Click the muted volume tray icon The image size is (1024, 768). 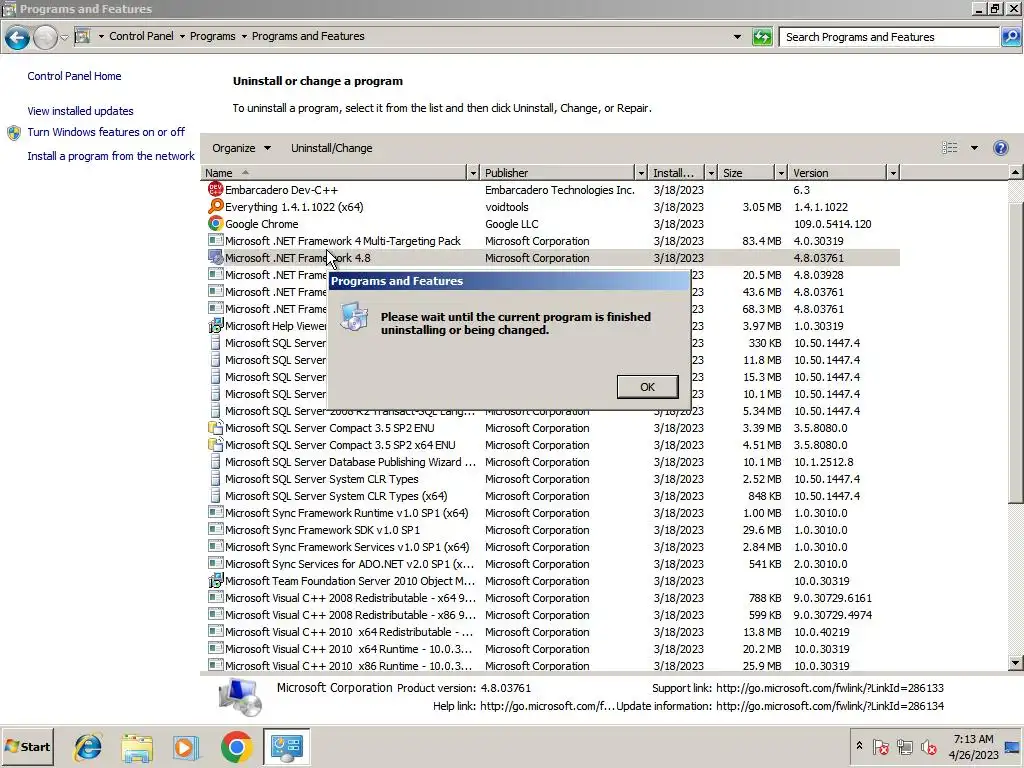tap(928, 746)
